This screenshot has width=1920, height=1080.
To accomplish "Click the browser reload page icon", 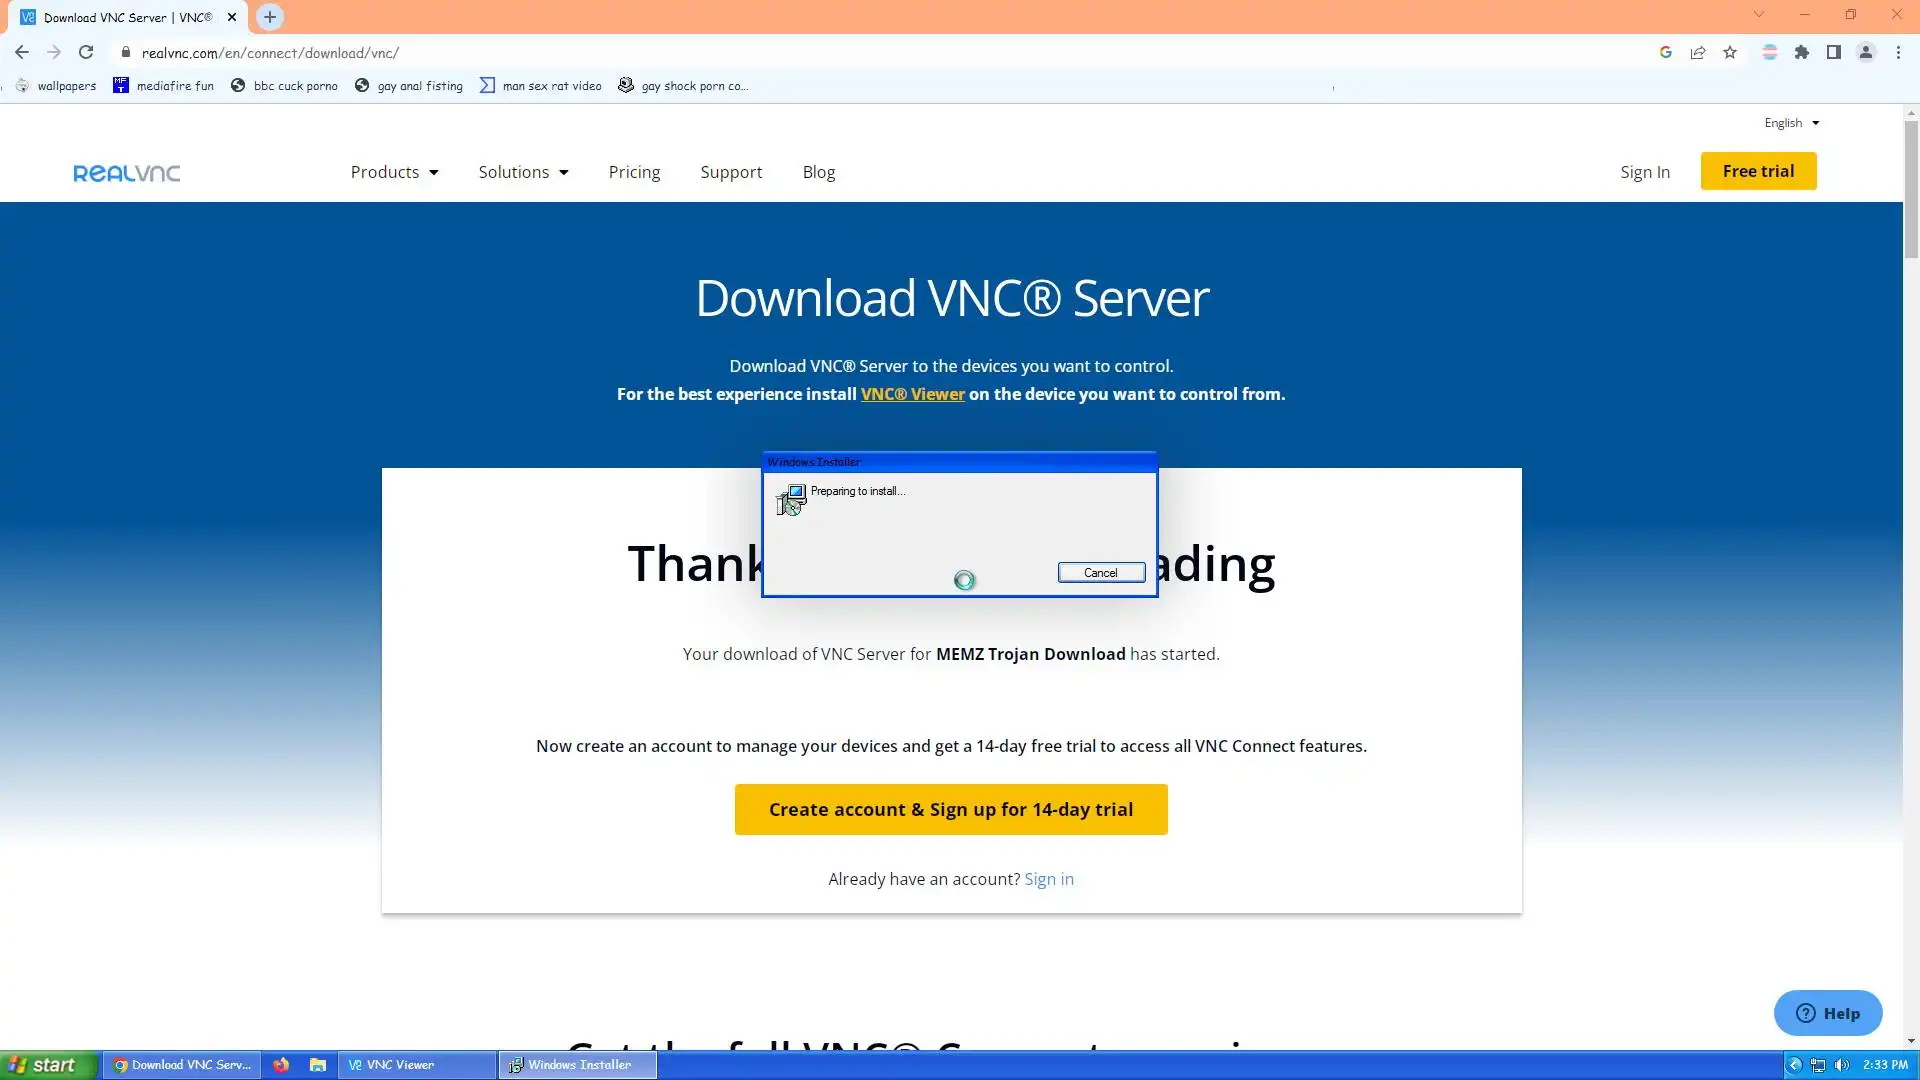I will point(86,52).
